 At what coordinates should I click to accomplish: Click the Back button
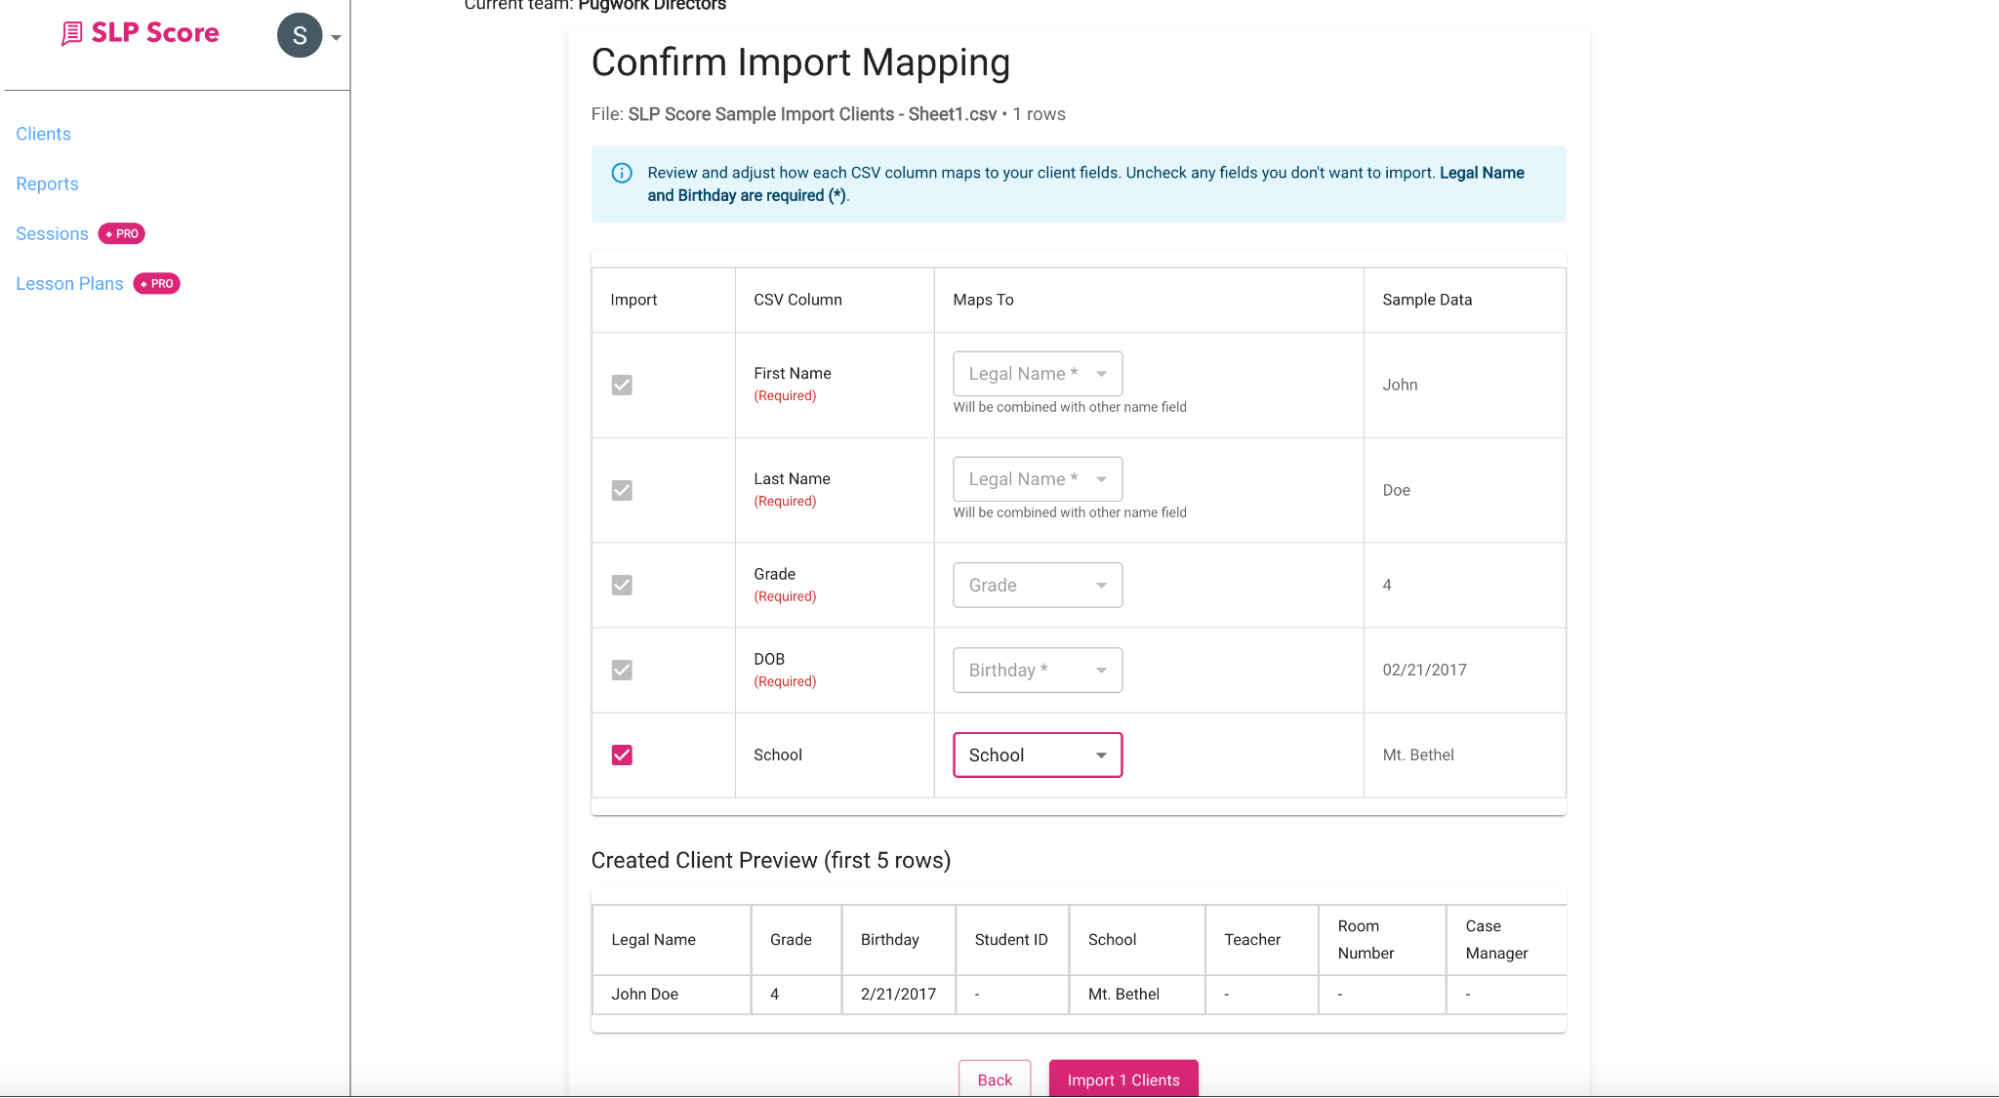(994, 1079)
